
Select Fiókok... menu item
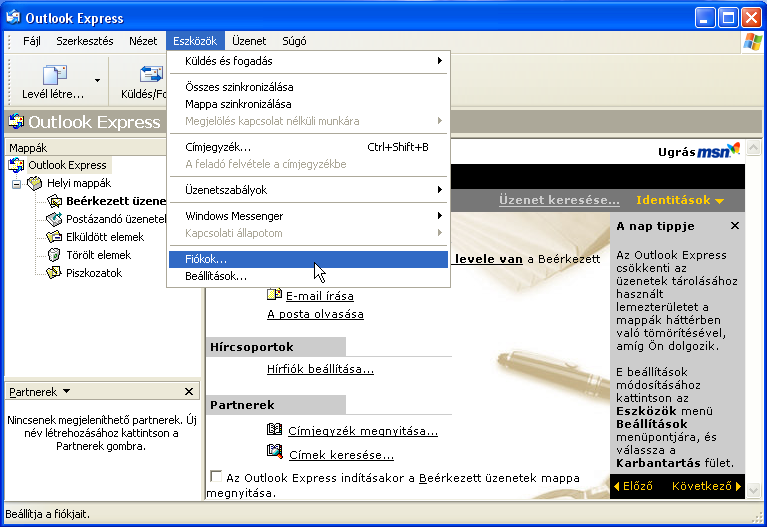click(x=308, y=259)
